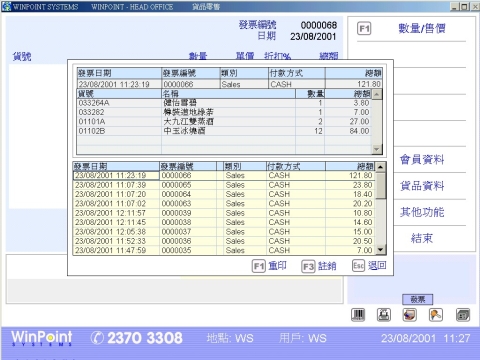This screenshot has width=480, height=360.
Task: Click the printer icon in the bottom toolbar
Action: point(384,315)
